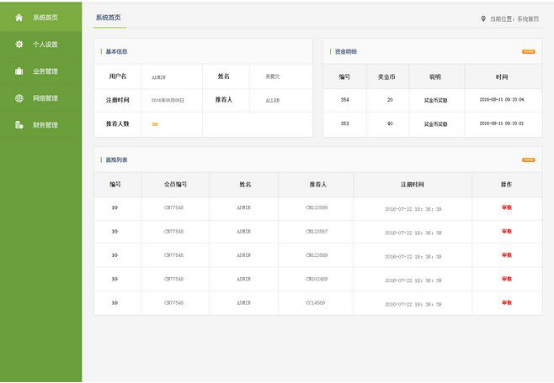Click the orange MORE button in 资金明细
The width and height of the screenshot is (554, 383).
pos(529,52)
